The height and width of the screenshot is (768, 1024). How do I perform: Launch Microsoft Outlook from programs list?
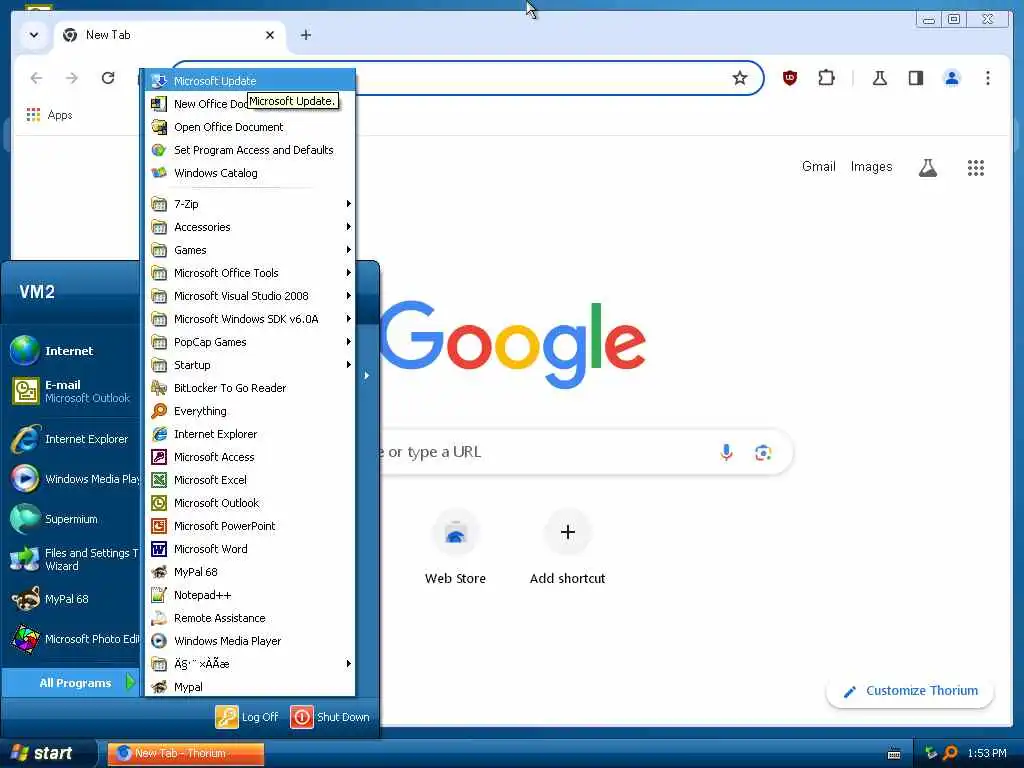tap(250, 503)
